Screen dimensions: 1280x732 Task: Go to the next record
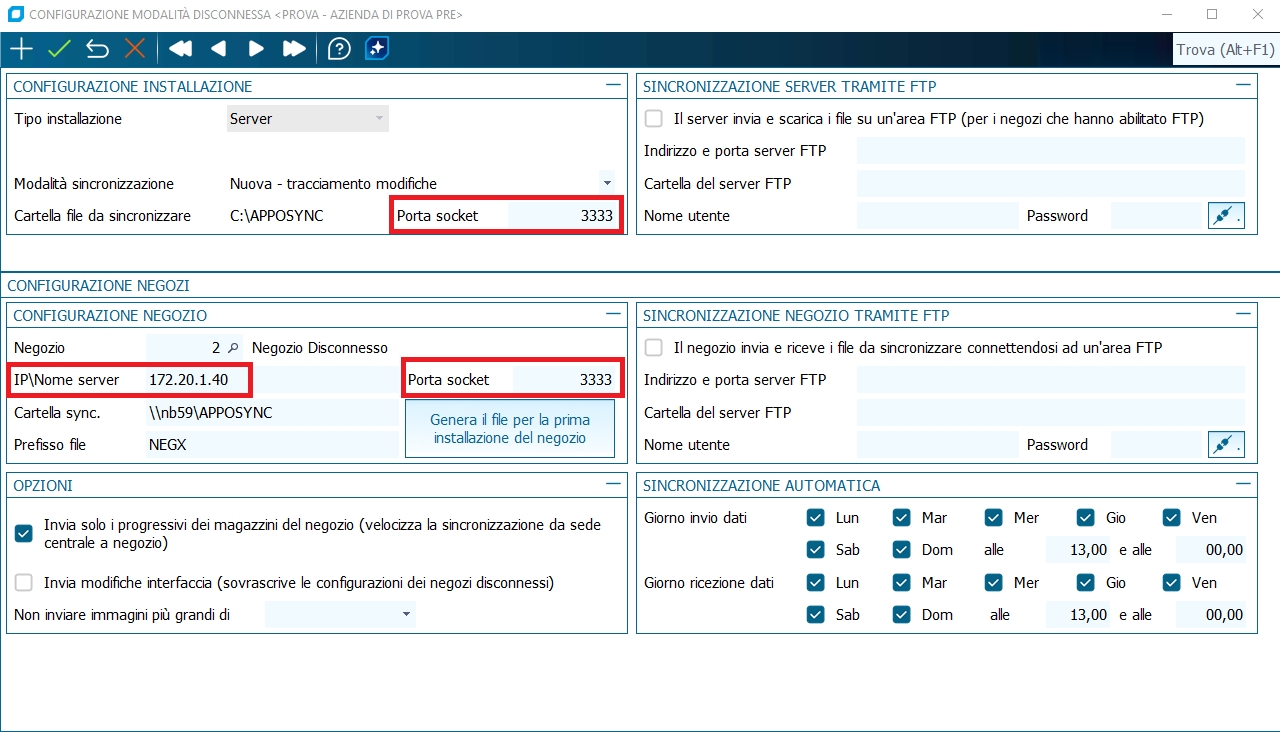pos(256,48)
